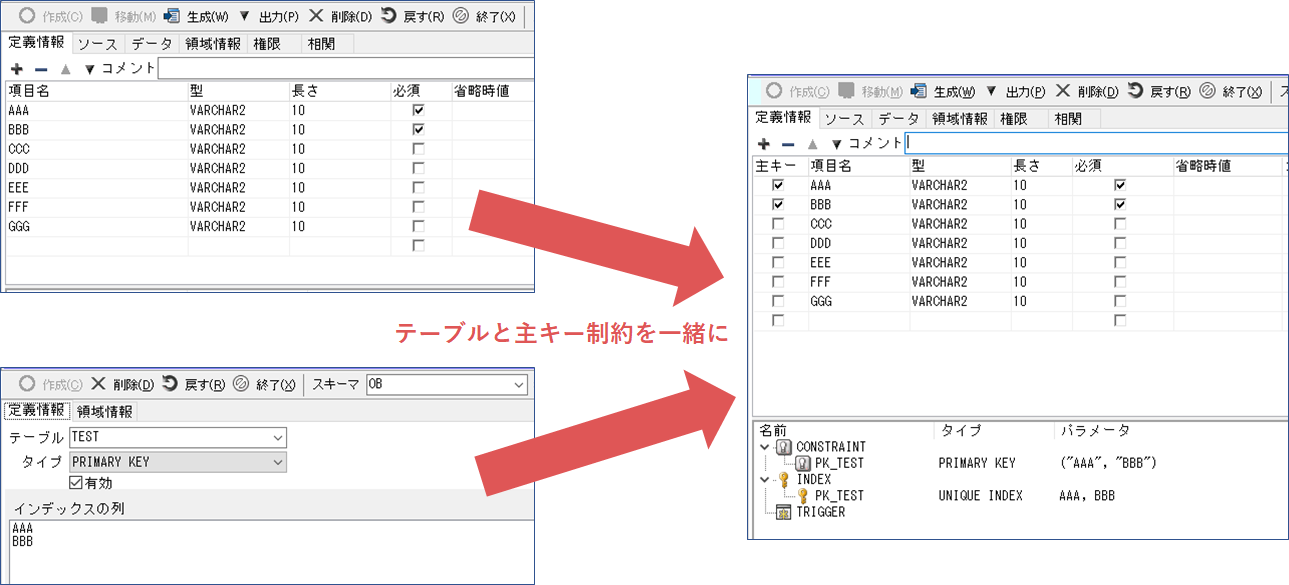Uncheck 主キー for BBB in right-hand window
Screen dimensions: 1289x585
[x=778, y=204]
